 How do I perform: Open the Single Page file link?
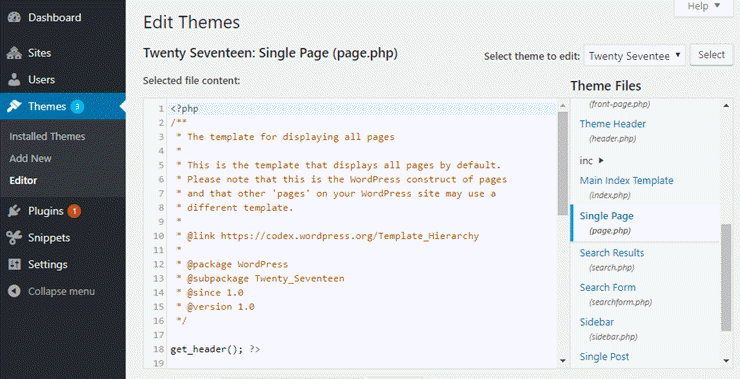pos(606,216)
